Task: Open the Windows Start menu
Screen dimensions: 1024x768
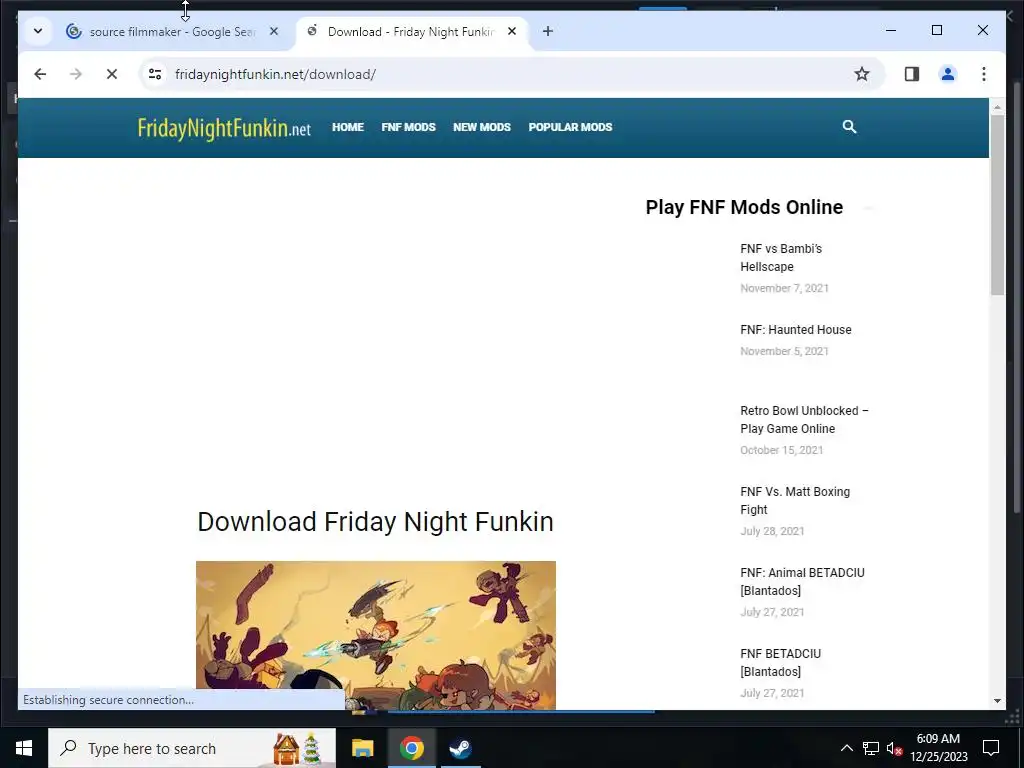Action: 24,748
